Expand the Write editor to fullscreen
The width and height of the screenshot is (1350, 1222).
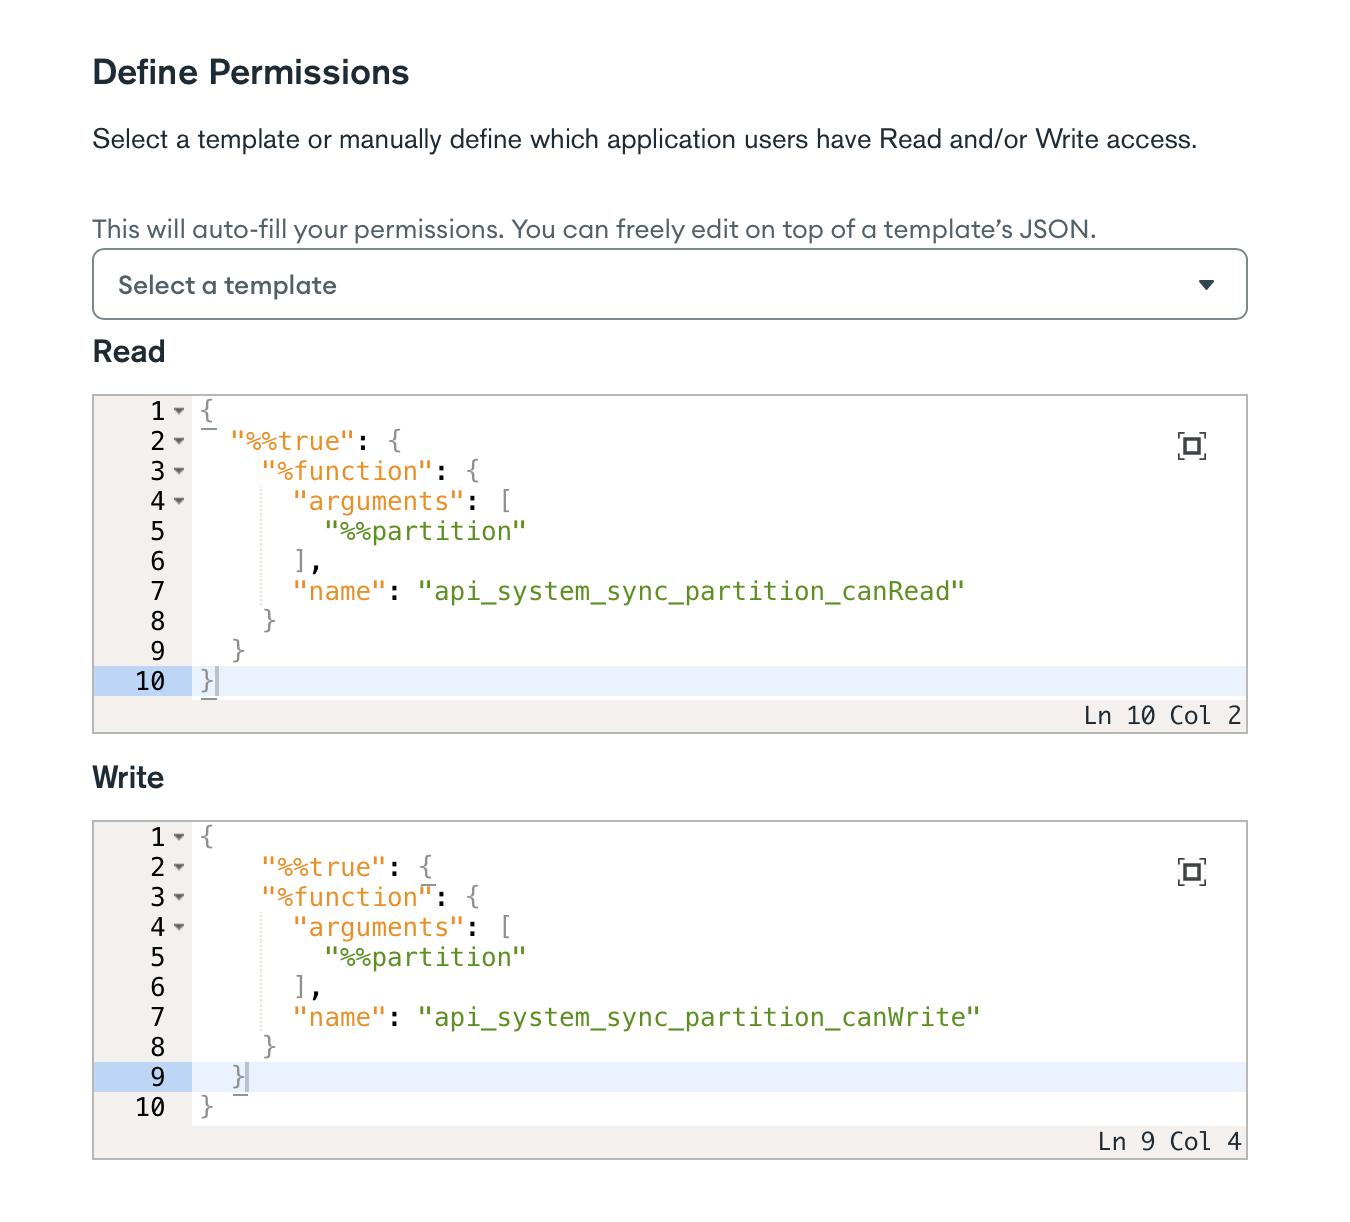tap(1191, 872)
